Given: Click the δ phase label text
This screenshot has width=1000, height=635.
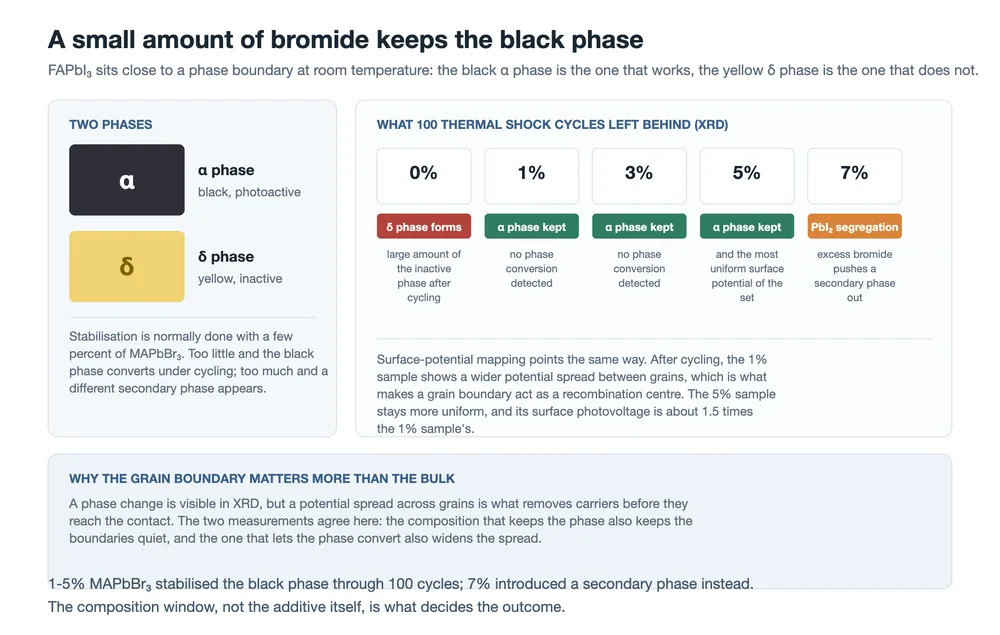Looking at the screenshot, I should 226,257.
